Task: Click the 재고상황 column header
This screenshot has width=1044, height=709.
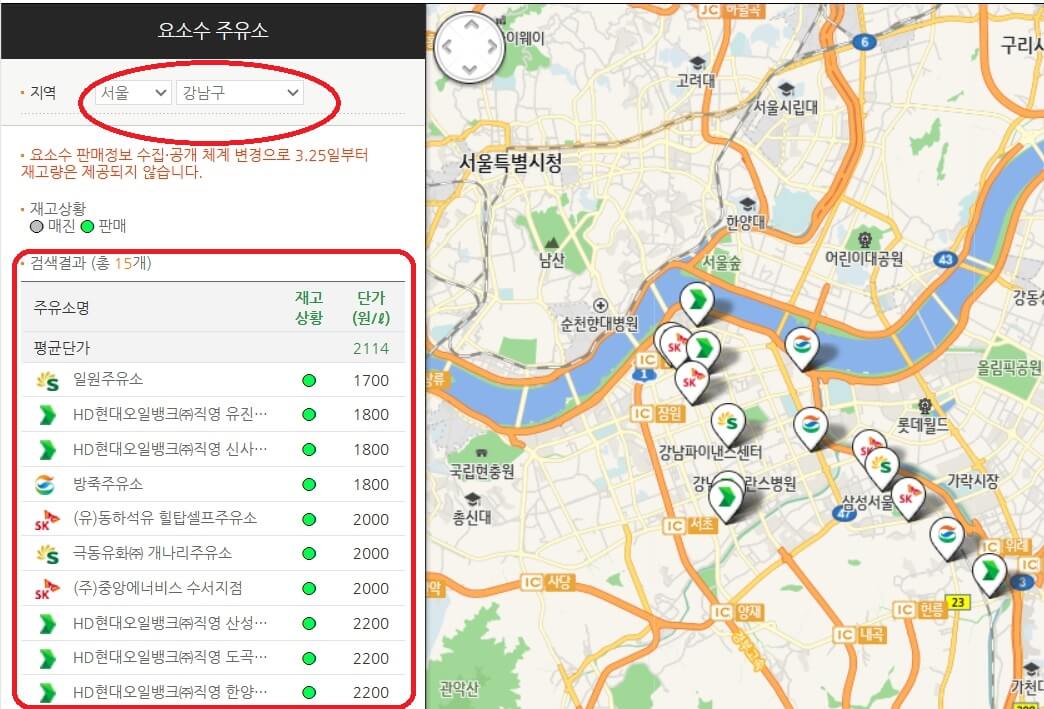Action: tap(307, 306)
